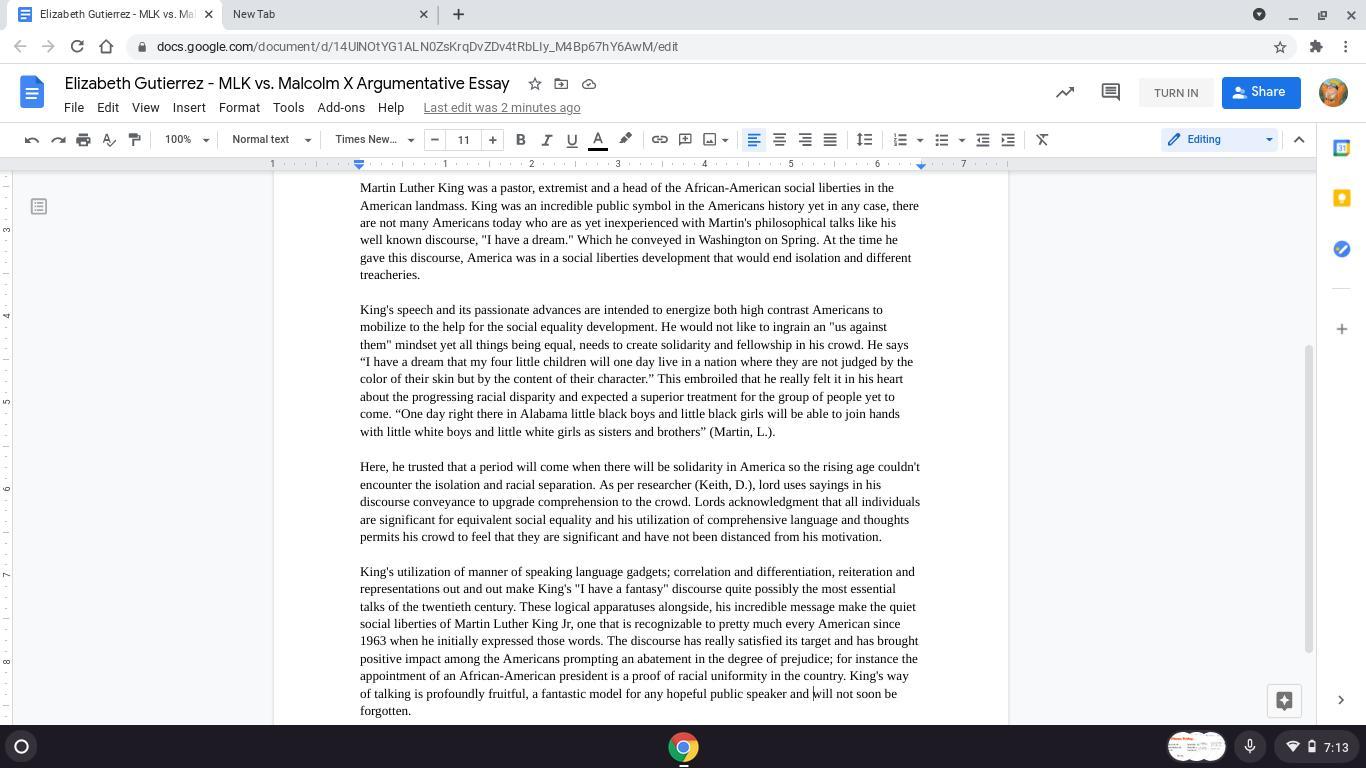The width and height of the screenshot is (1366, 768).
Task: Open comment history icon
Action: (1110, 92)
